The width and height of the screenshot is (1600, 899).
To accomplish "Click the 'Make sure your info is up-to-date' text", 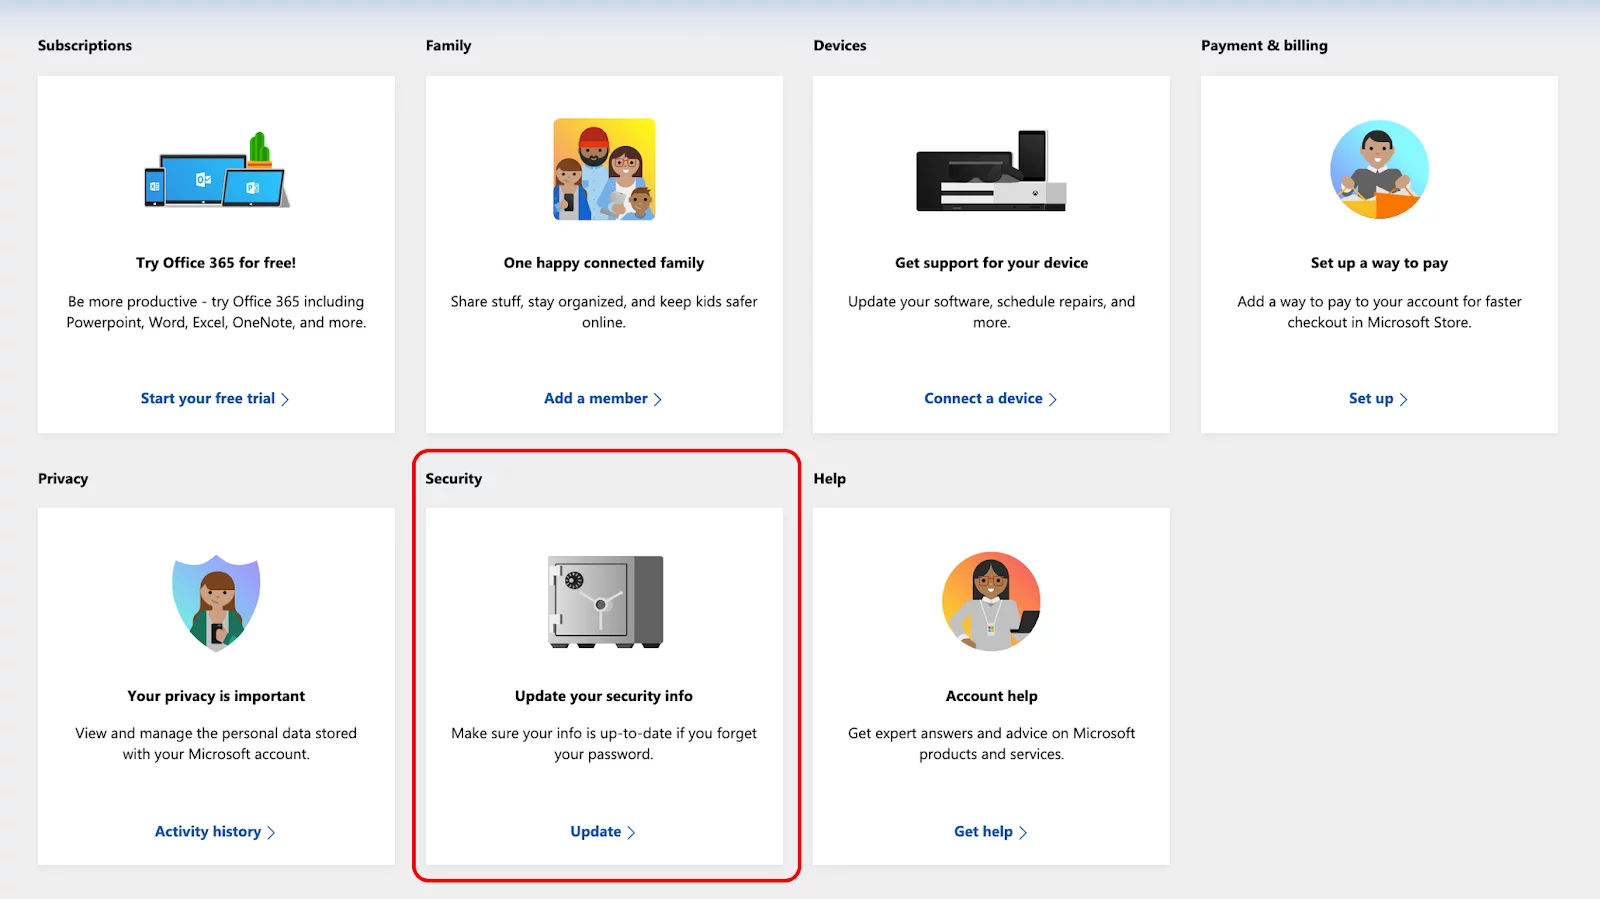I will coord(604,744).
